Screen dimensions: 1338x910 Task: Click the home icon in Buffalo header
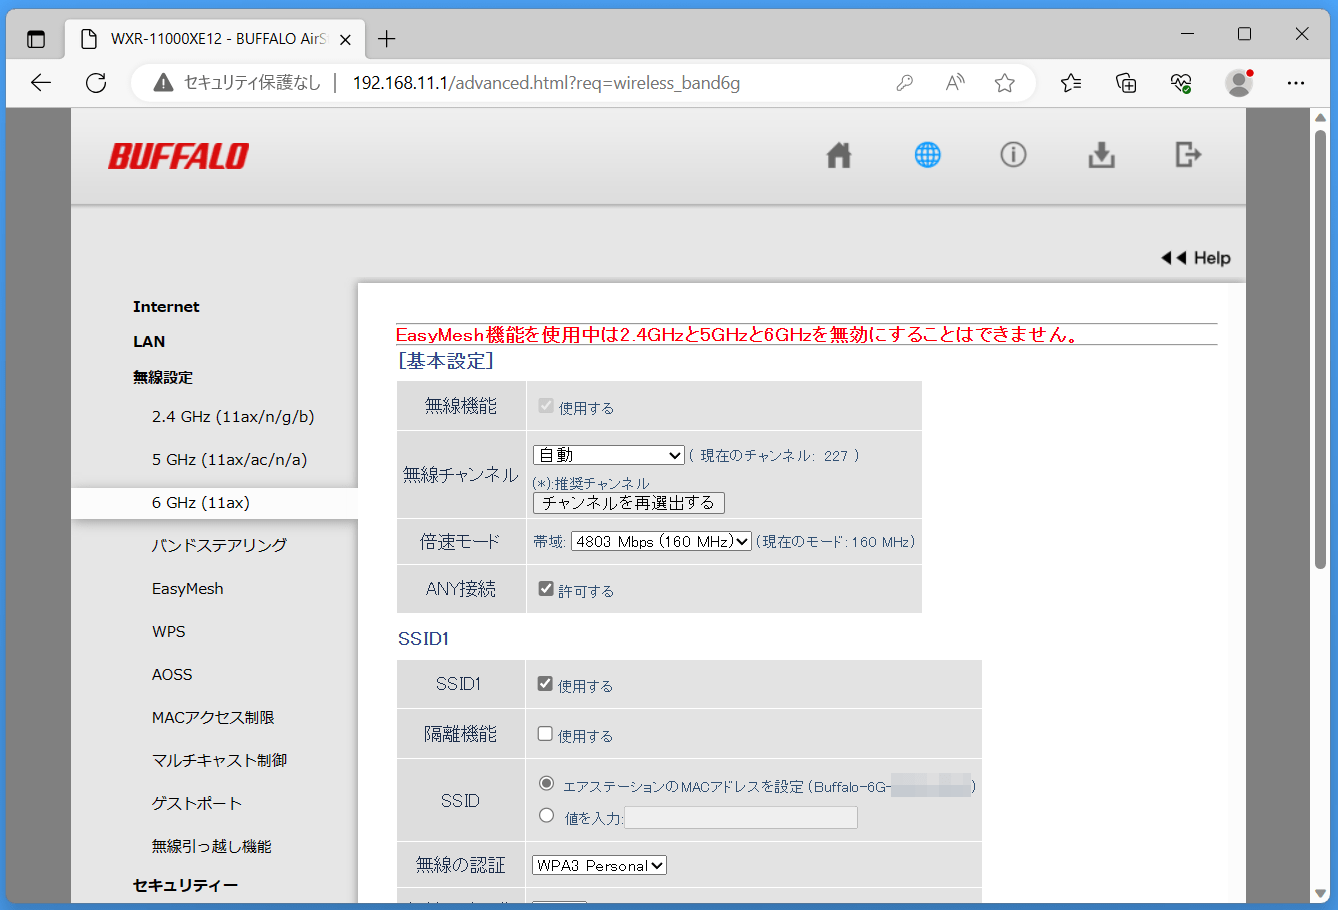click(x=839, y=155)
